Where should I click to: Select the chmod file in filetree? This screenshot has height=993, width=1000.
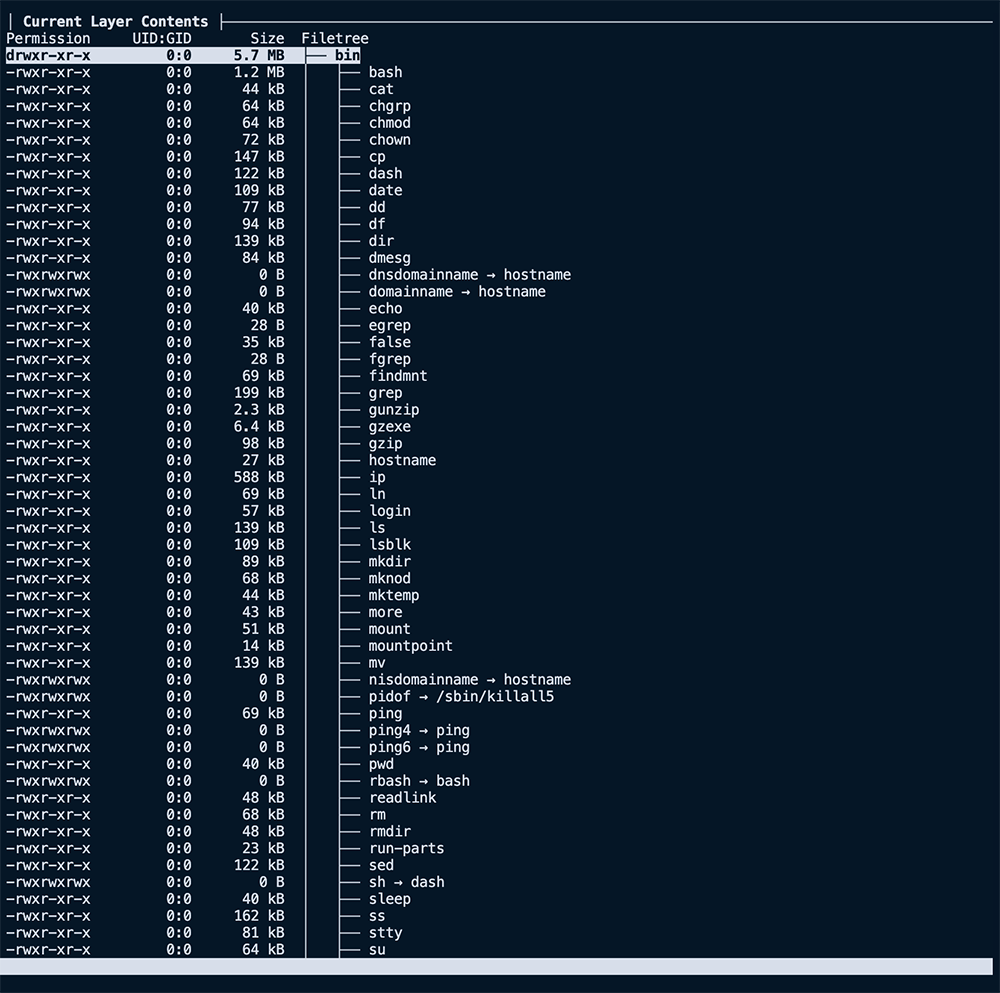click(389, 123)
